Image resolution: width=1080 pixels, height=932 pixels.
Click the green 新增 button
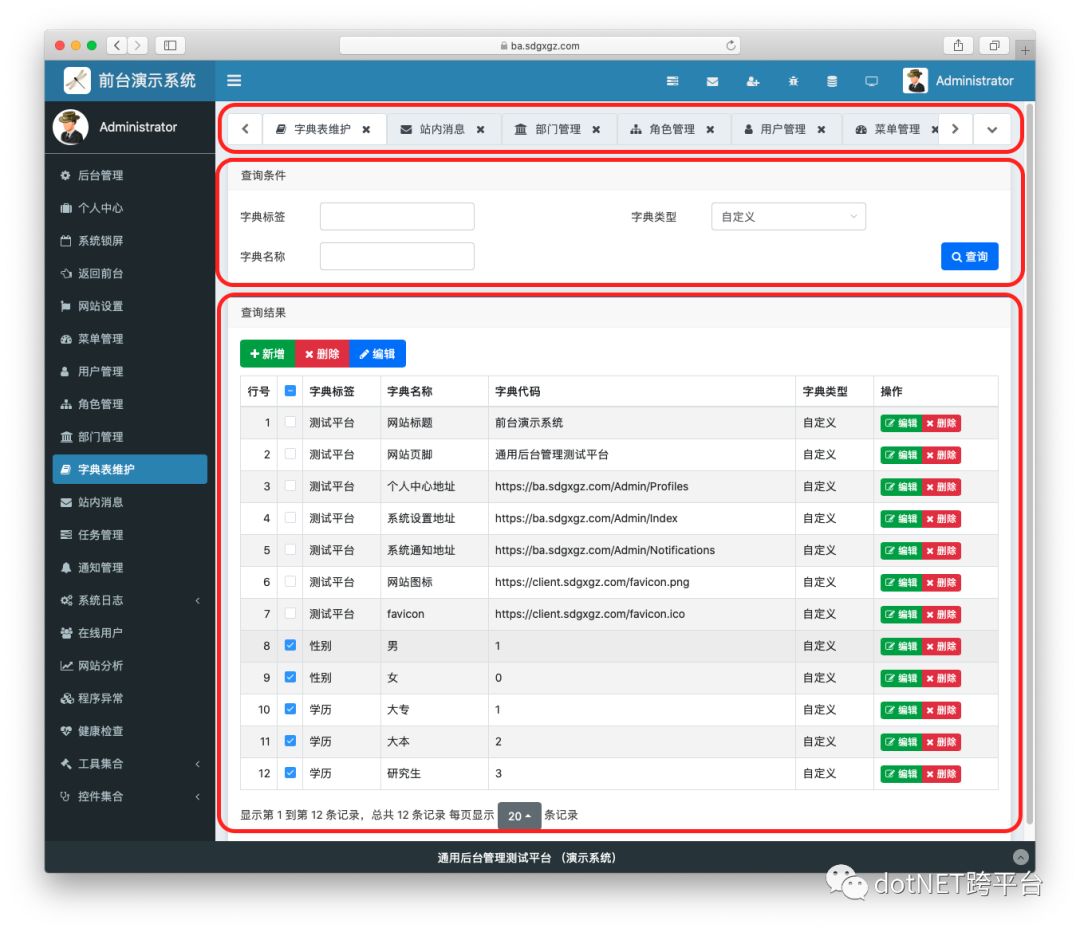click(267, 354)
